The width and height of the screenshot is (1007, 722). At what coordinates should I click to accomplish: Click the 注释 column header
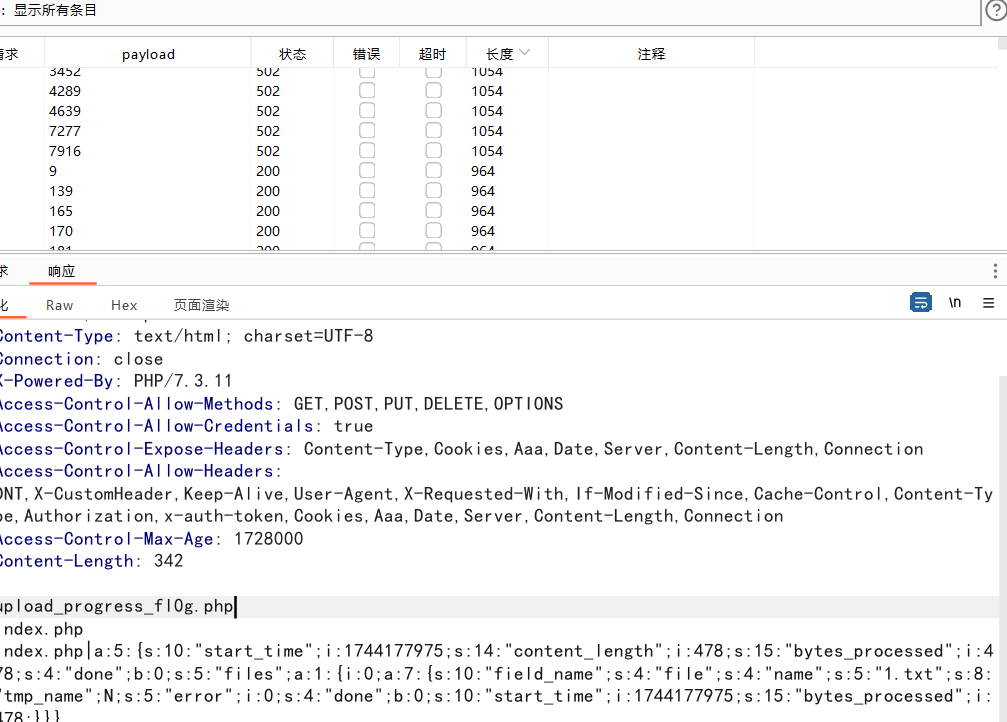[651, 54]
